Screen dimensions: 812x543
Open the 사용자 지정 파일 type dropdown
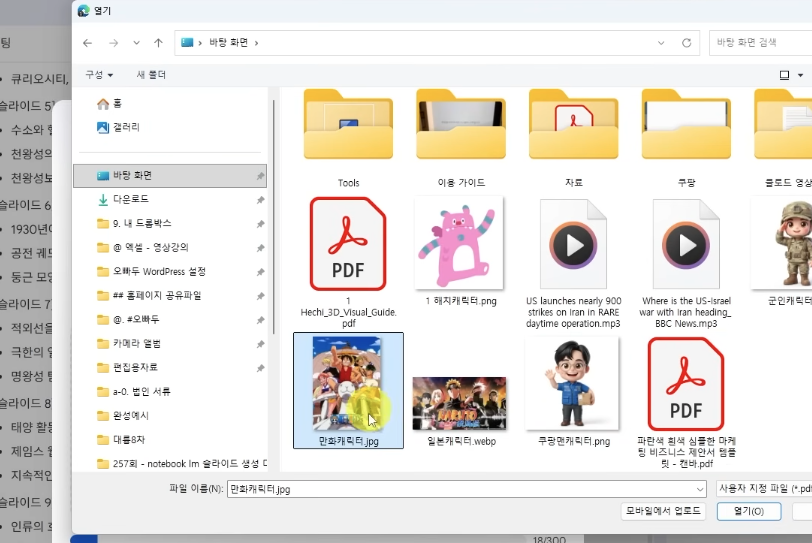point(764,489)
